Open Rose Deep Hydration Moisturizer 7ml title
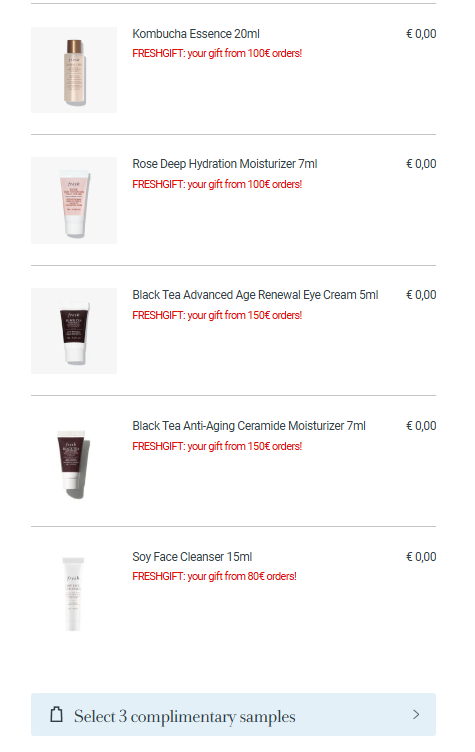Image resolution: width=475 pixels, height=752 pixels. point(225,164)
